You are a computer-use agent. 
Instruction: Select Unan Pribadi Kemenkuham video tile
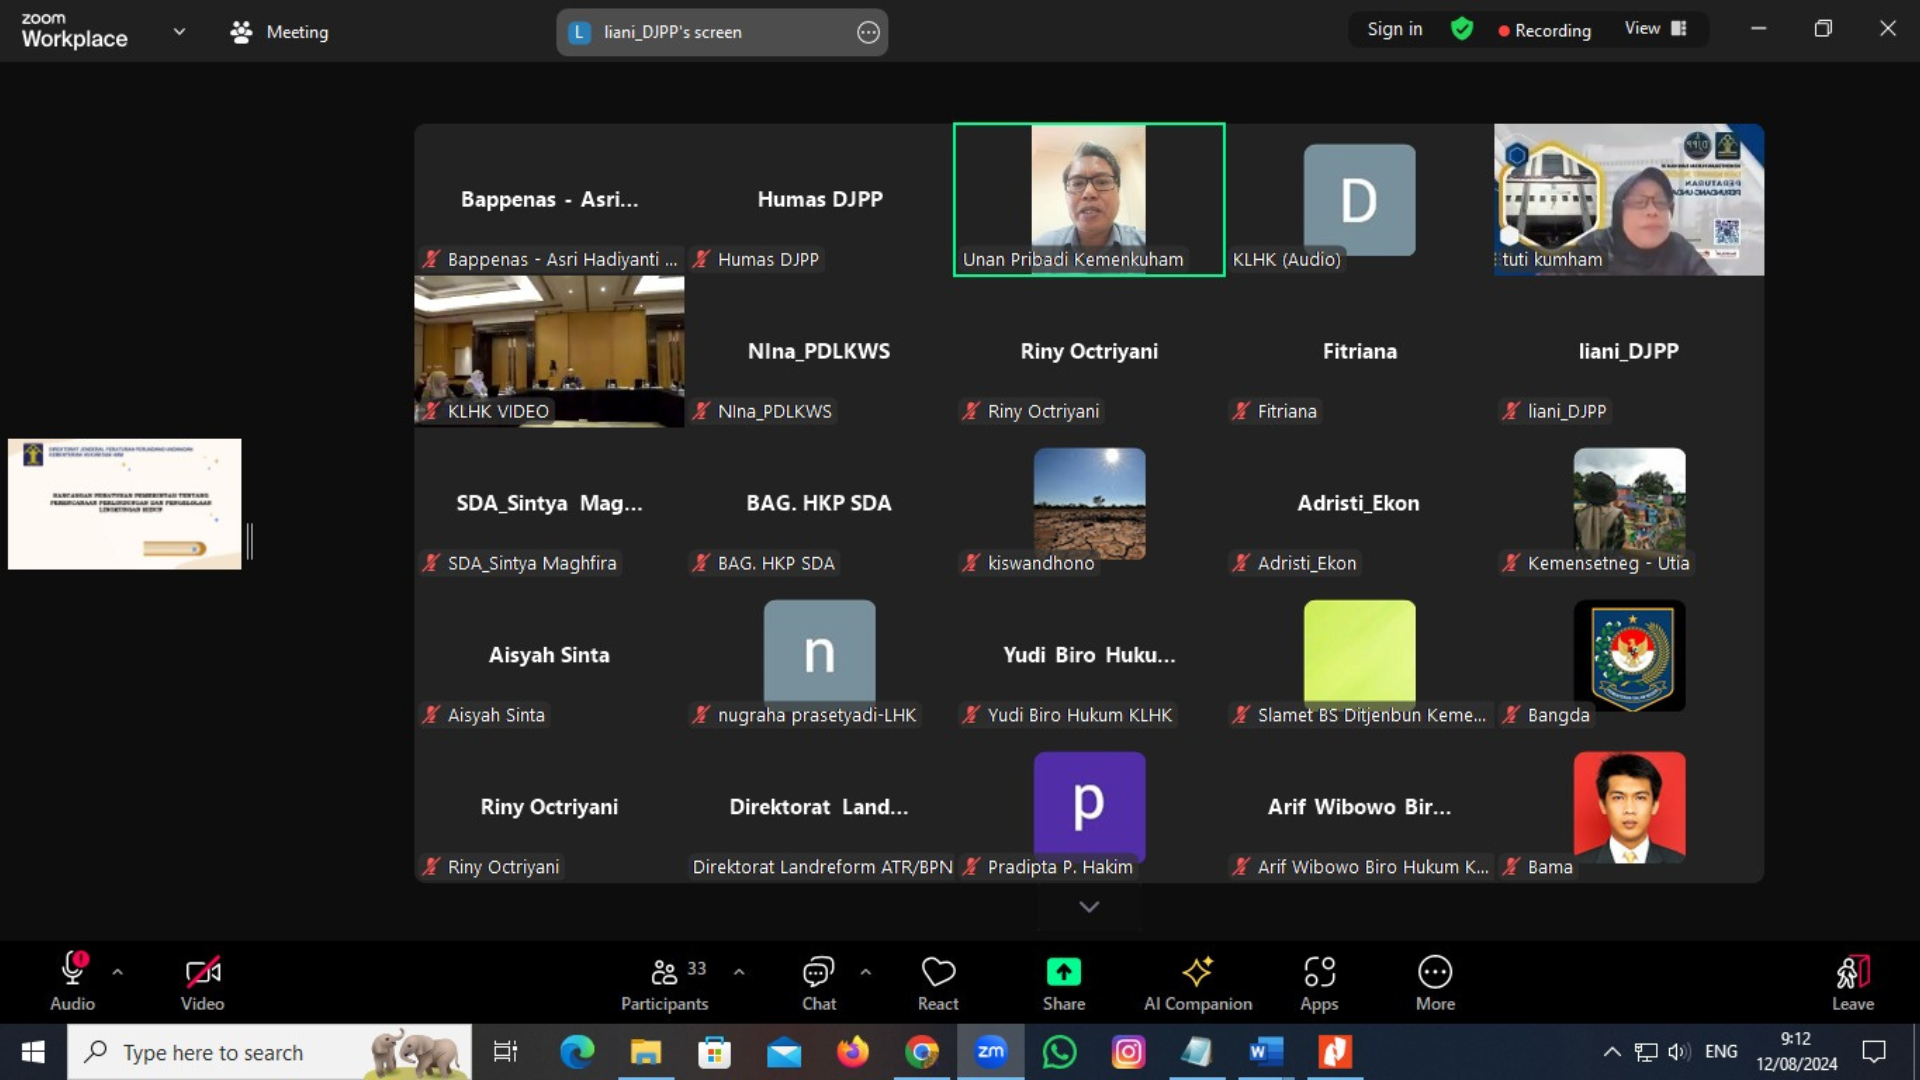tap(1089, 199)
